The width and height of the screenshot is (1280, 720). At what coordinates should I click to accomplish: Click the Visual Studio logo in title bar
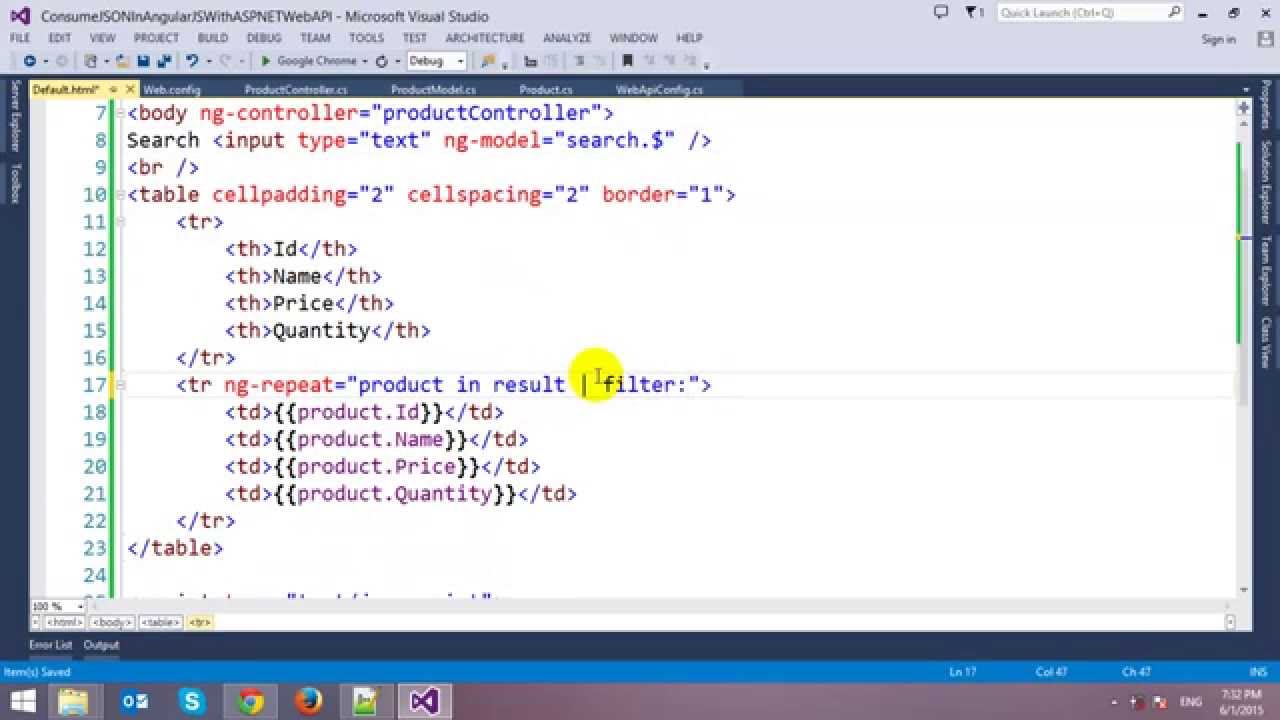pyautogui.click(x=21, y=16)
